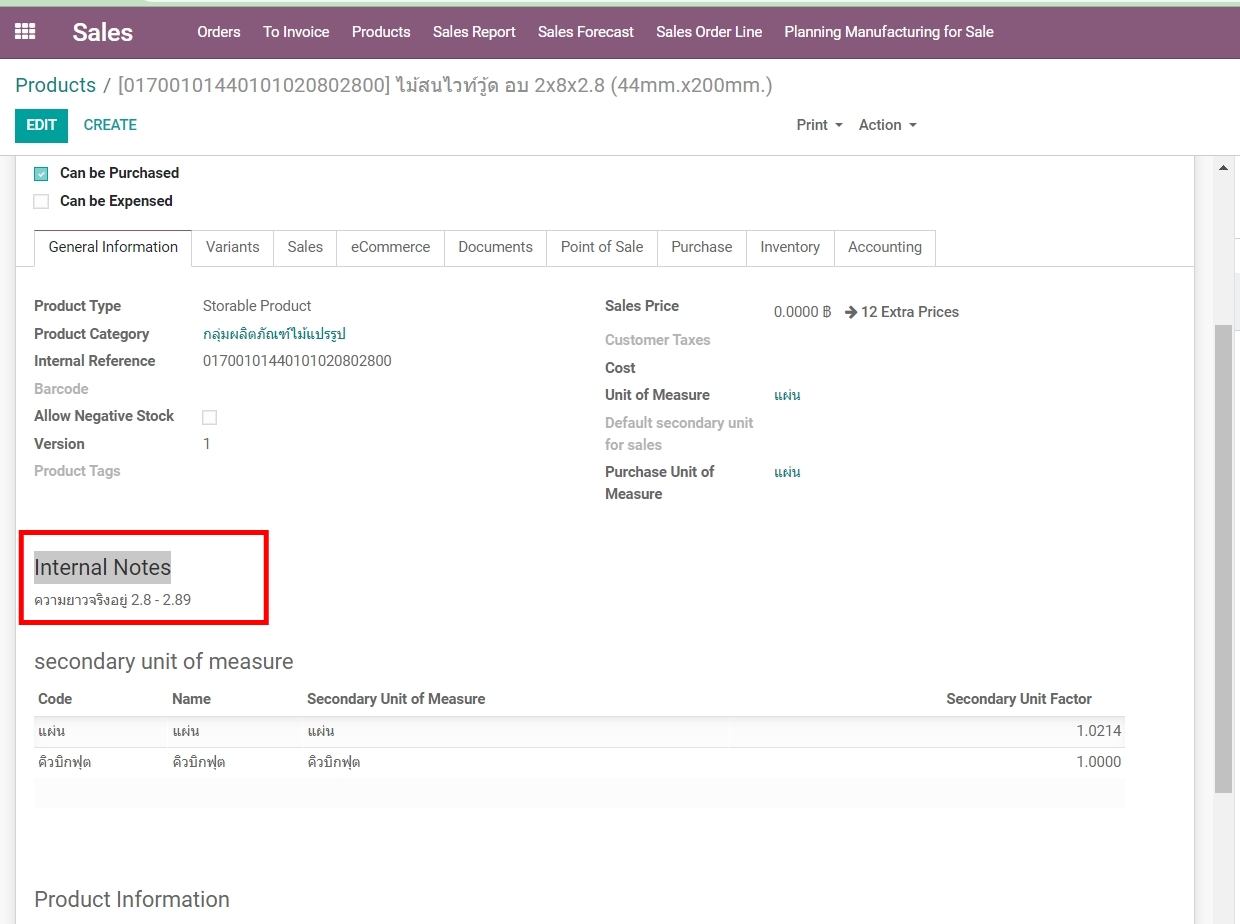Go back via Products breadcrumb link
Screen dimensions: 1240x924
[x=55, y=85]
